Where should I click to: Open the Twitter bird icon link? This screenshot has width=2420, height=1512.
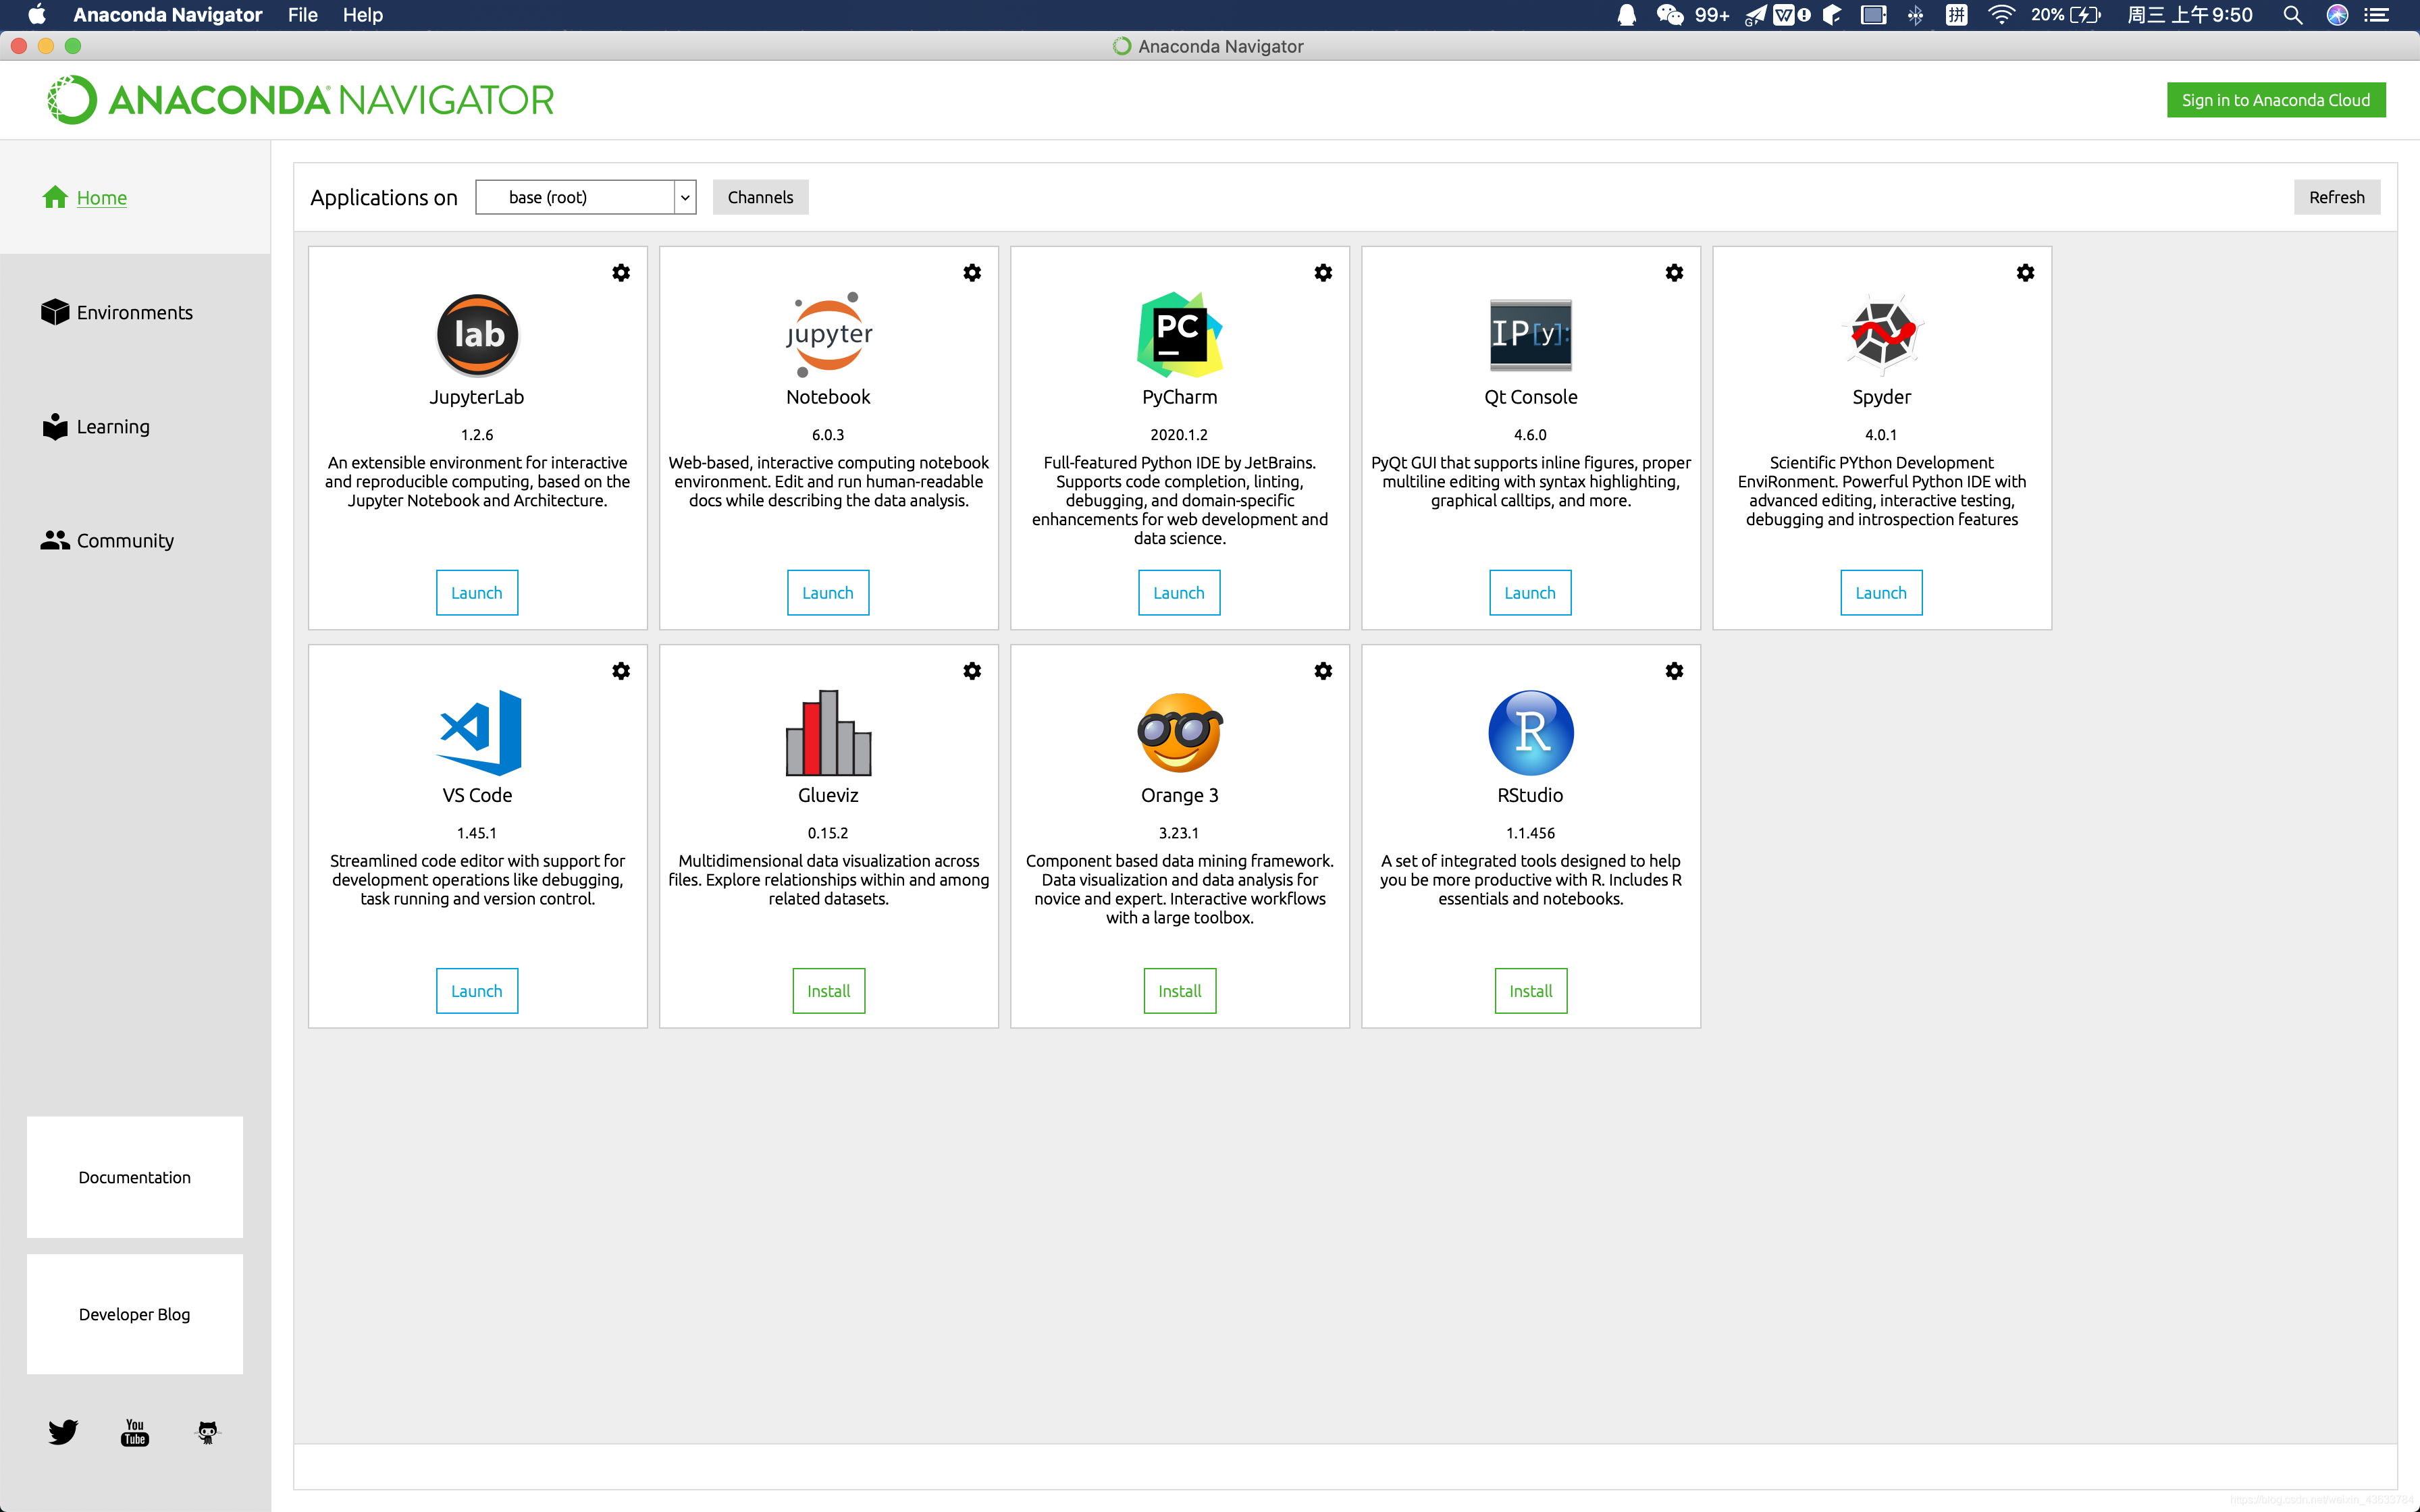63,1432
